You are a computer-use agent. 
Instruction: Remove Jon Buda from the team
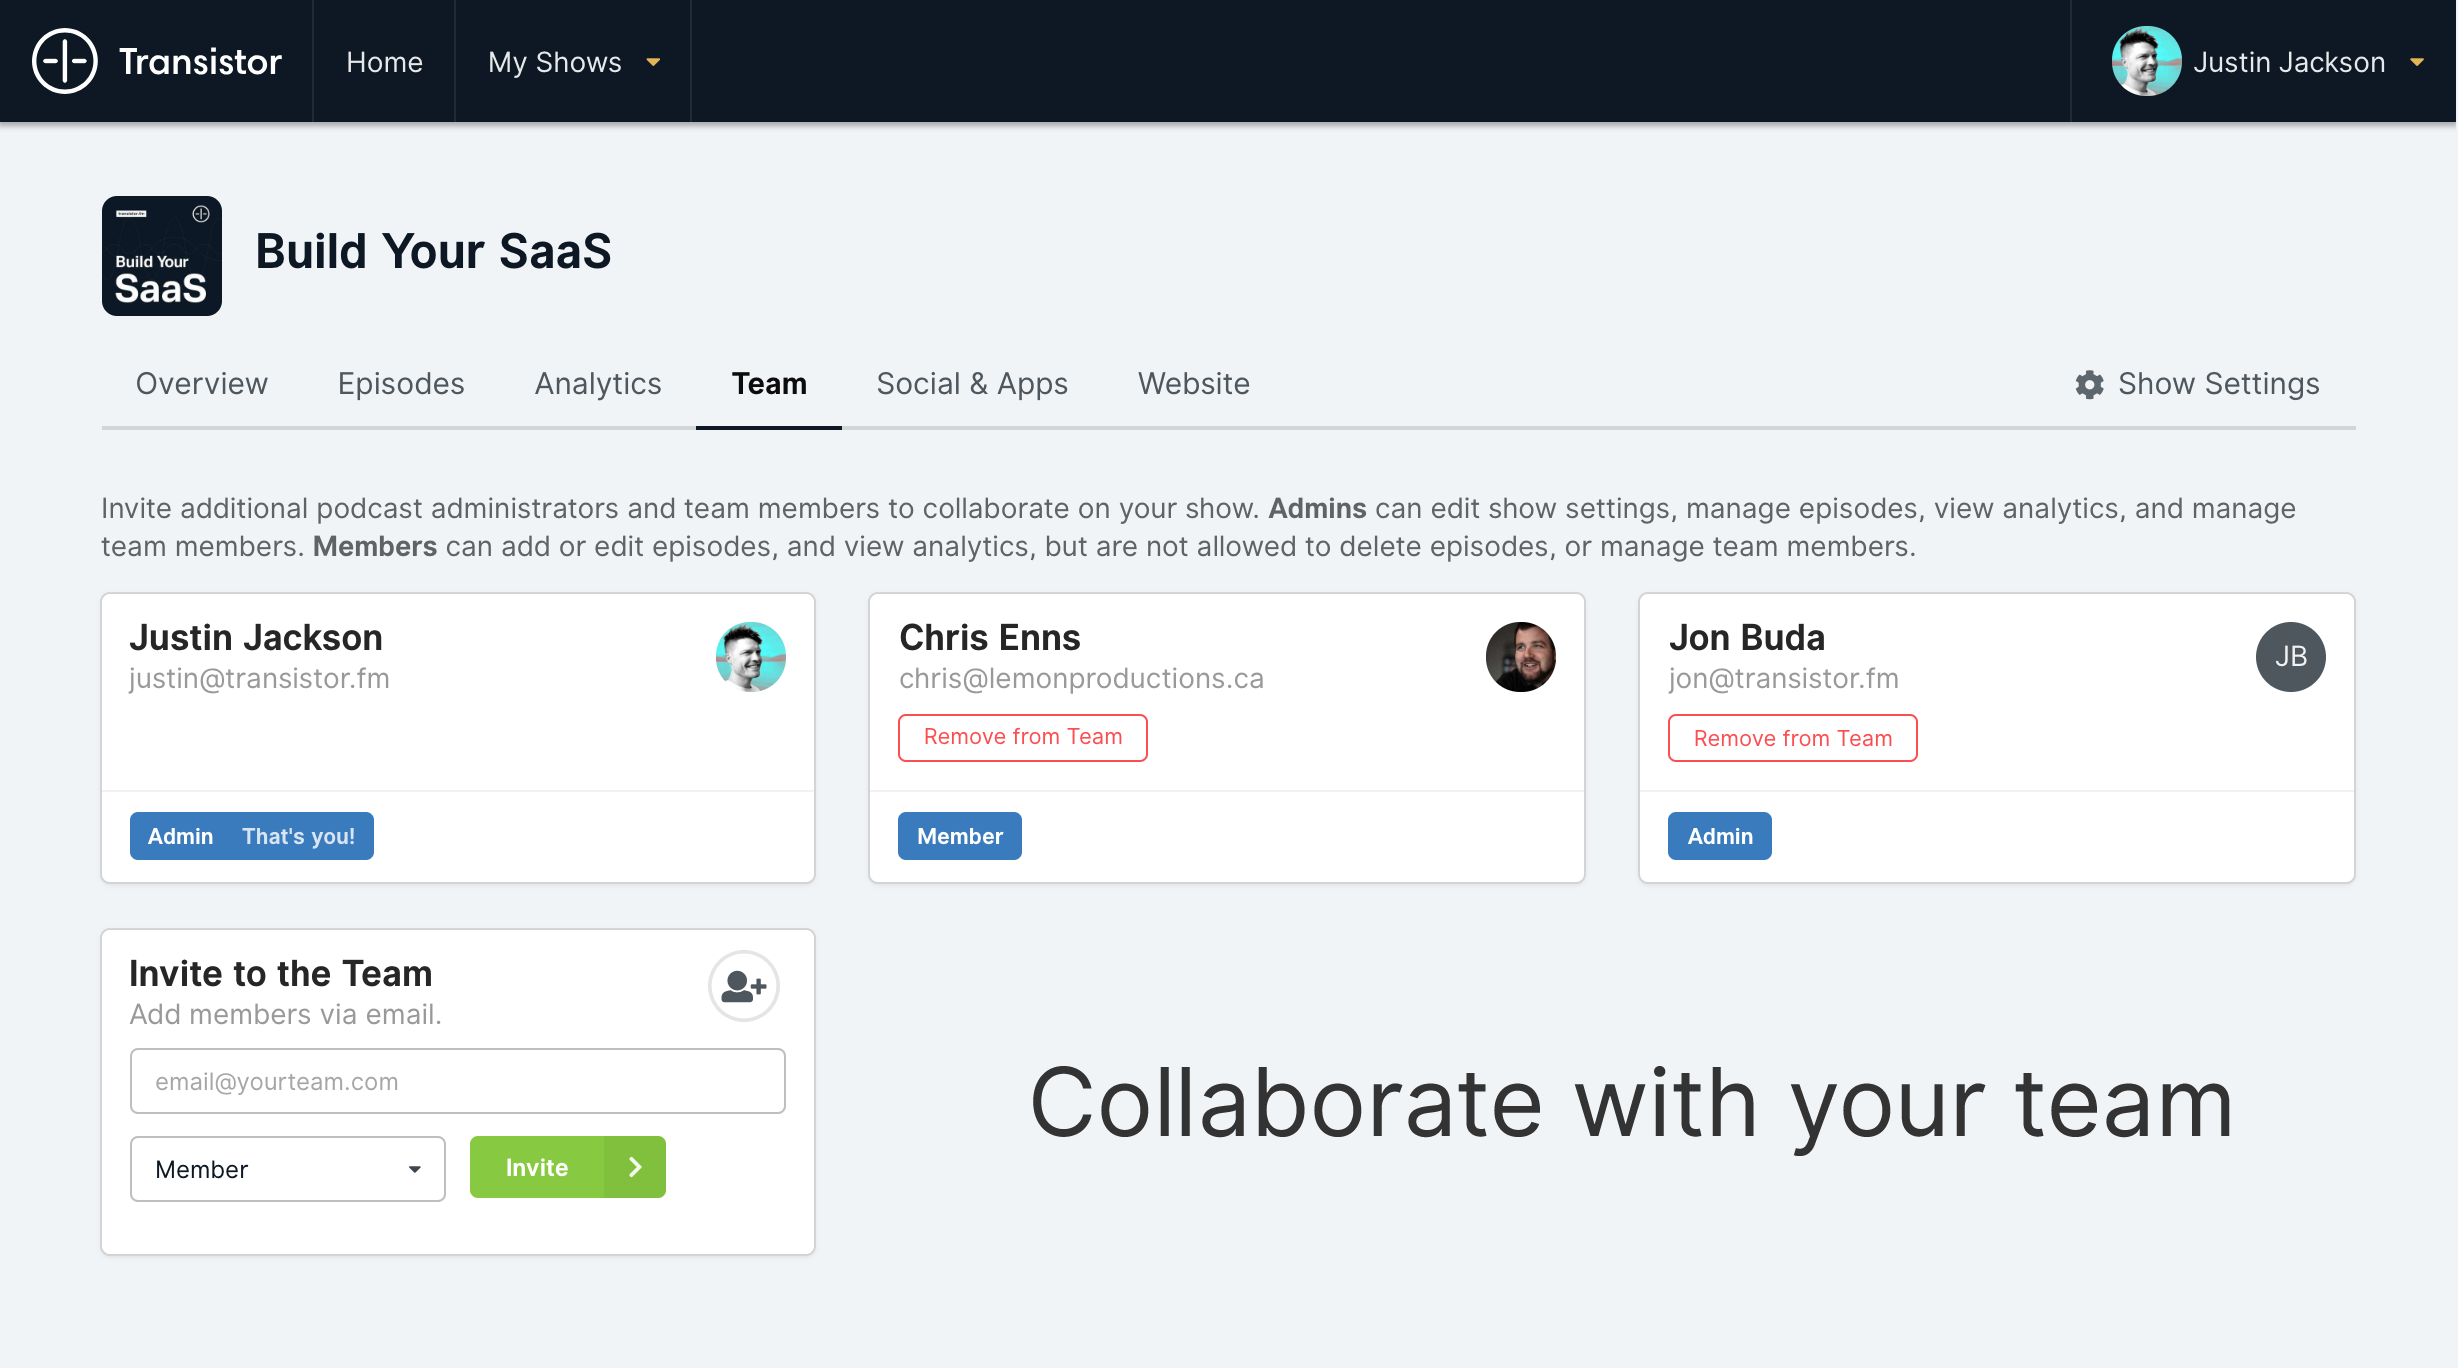point(1792,738)
